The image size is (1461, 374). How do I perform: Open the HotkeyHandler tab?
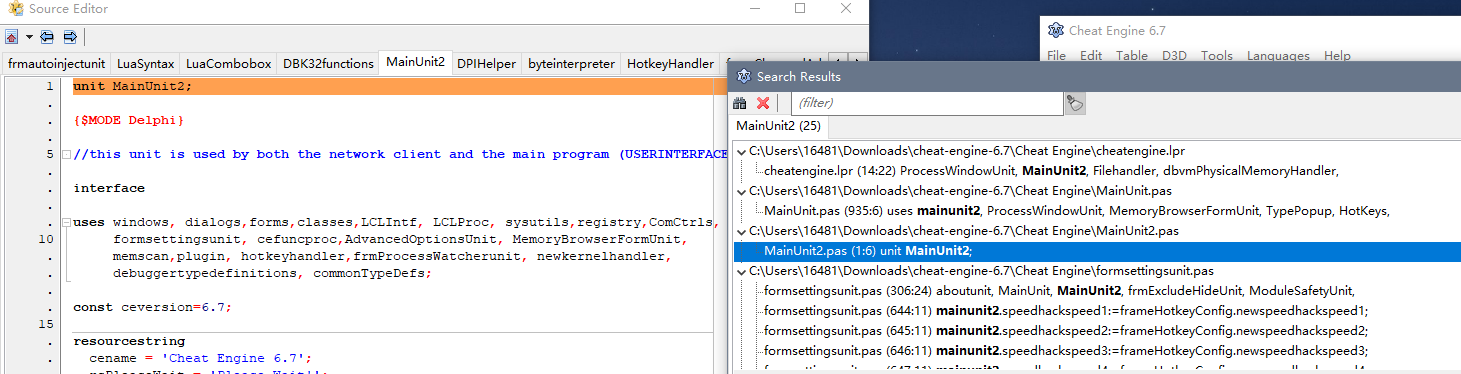(670, 64)
